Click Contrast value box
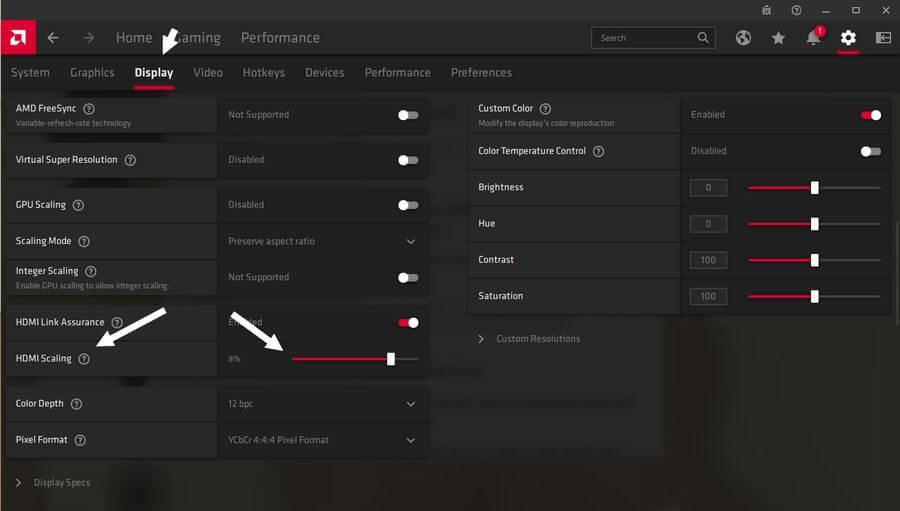The width and height of the screenshot is (900, 511). tap(708, 260)
